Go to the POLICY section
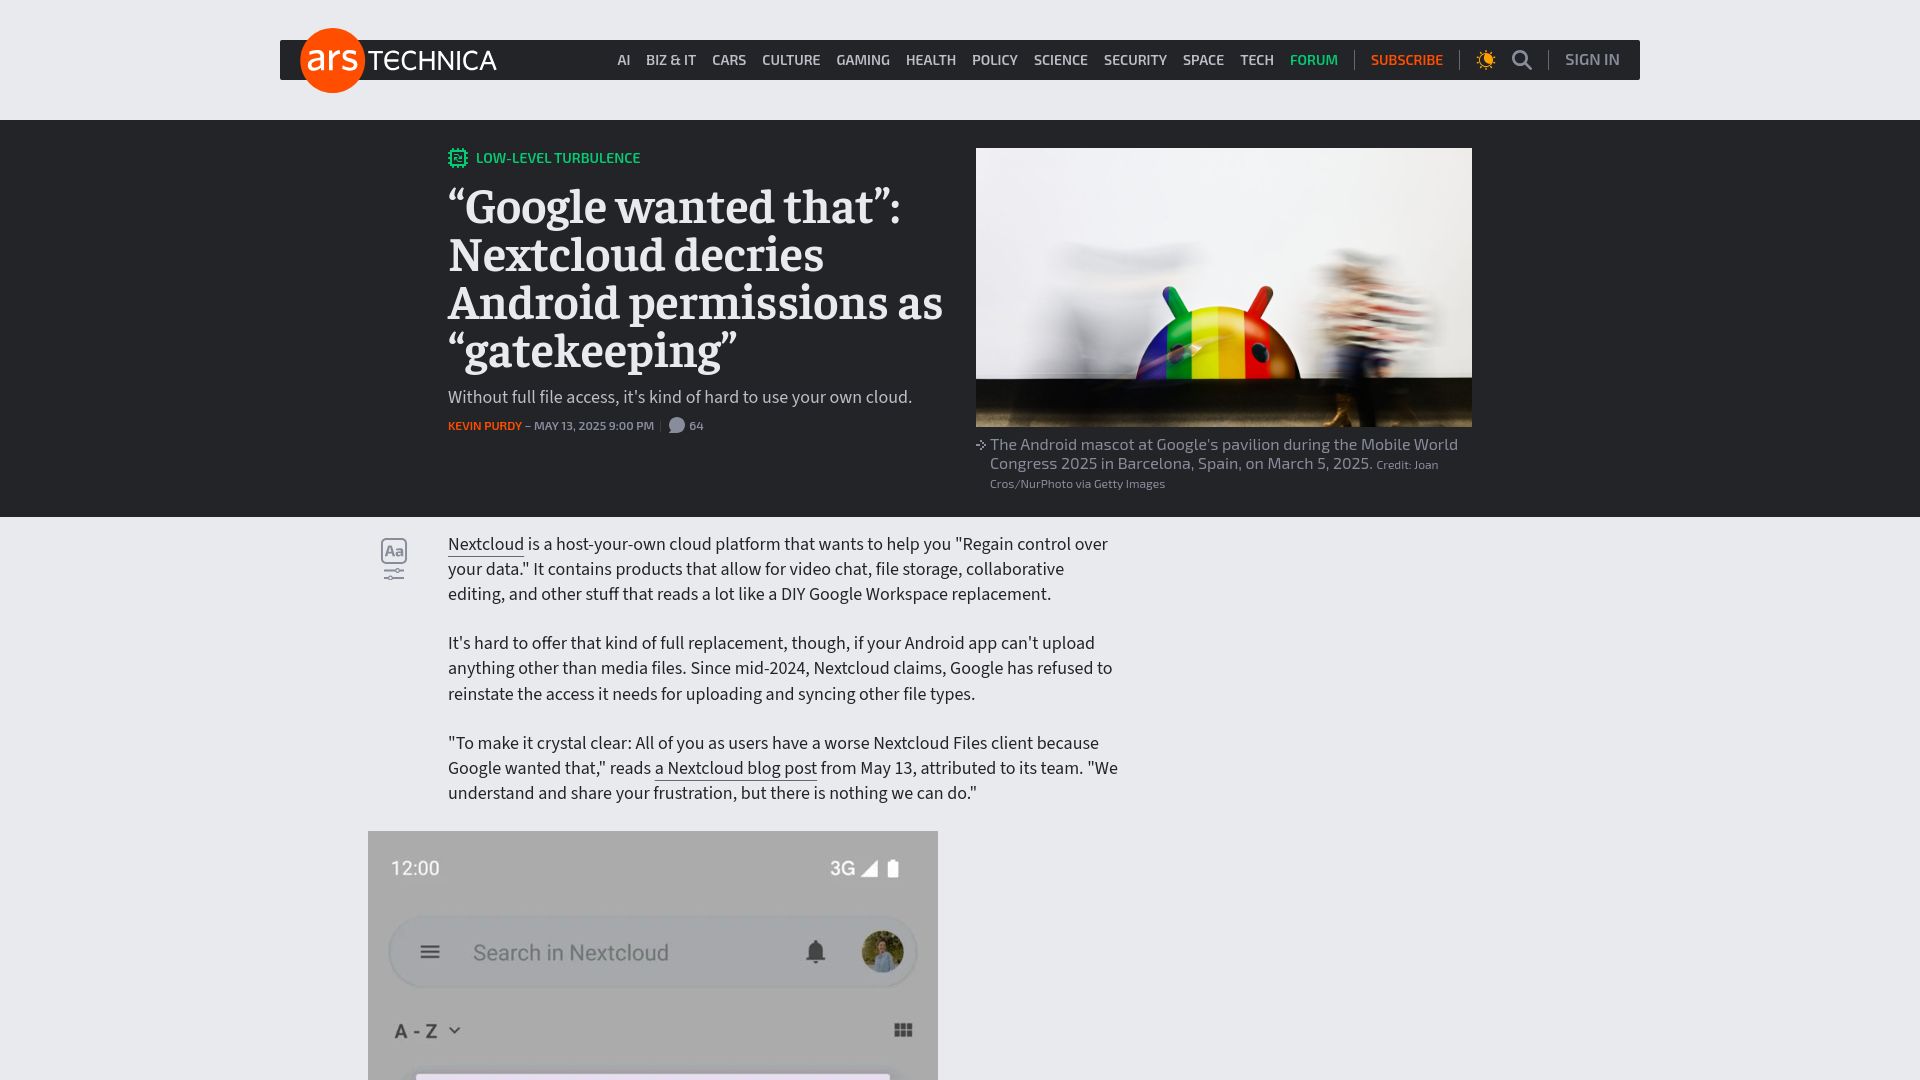The height and width of the screenshot is (1080, 1920). click(995, 60)
